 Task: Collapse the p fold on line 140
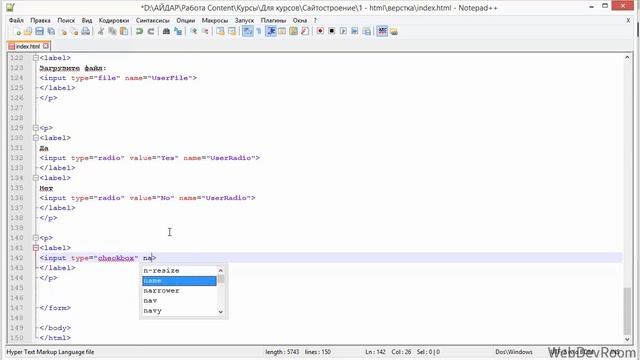[36, 238]
